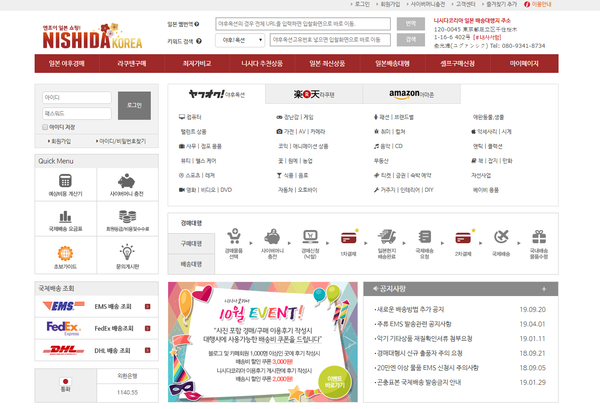This screenshot has height=409, width=600.
Task: Click 즐겨찾기 추가 link in top bar
Action: [x=501, y=4]
